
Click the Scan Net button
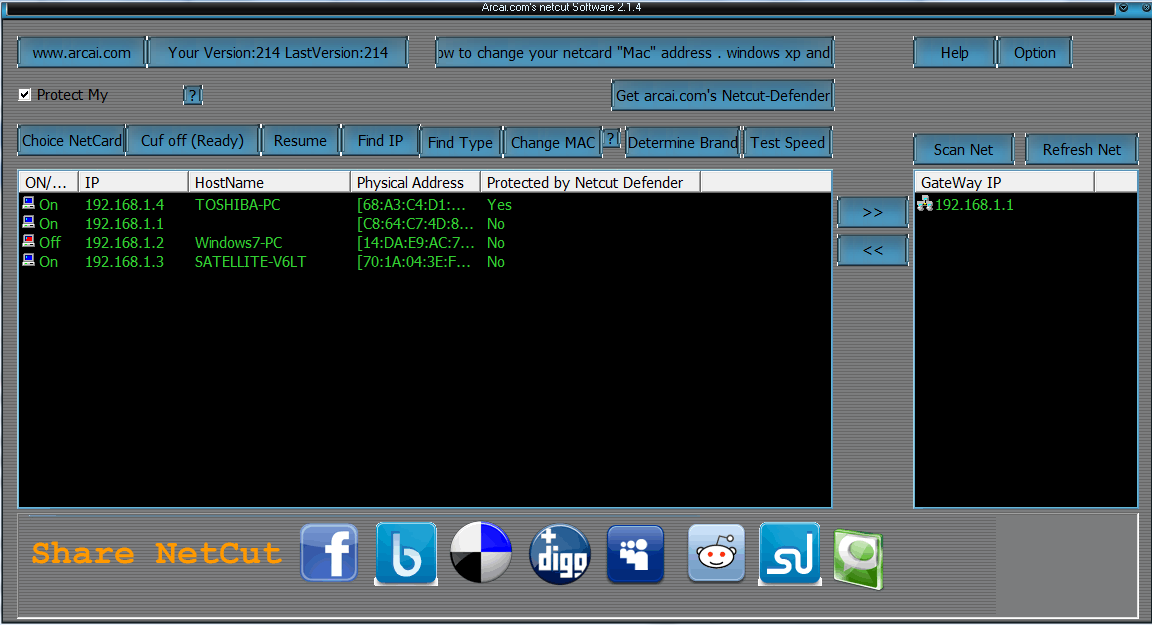coord(963,150)
